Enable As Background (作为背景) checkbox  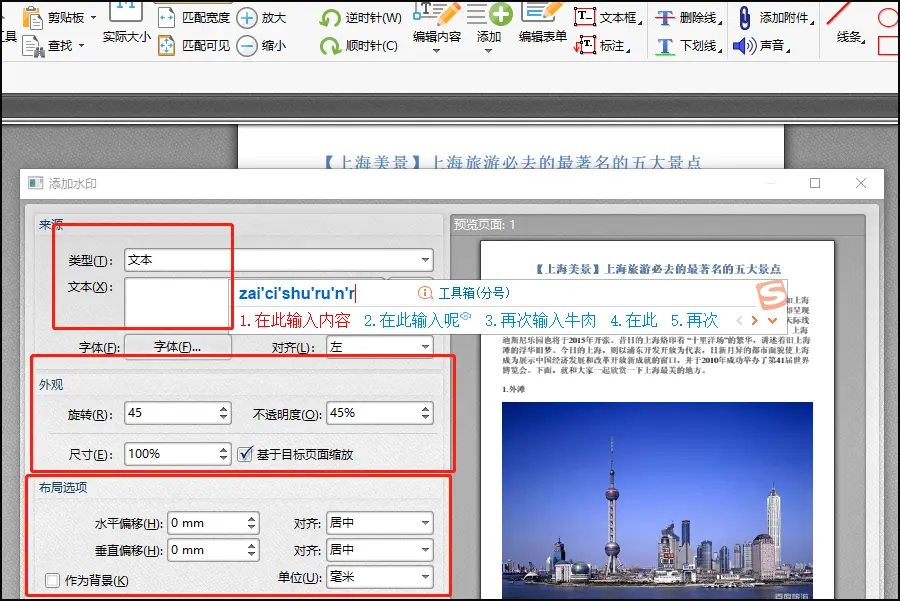pyautogui.click(x=53, y=580)
